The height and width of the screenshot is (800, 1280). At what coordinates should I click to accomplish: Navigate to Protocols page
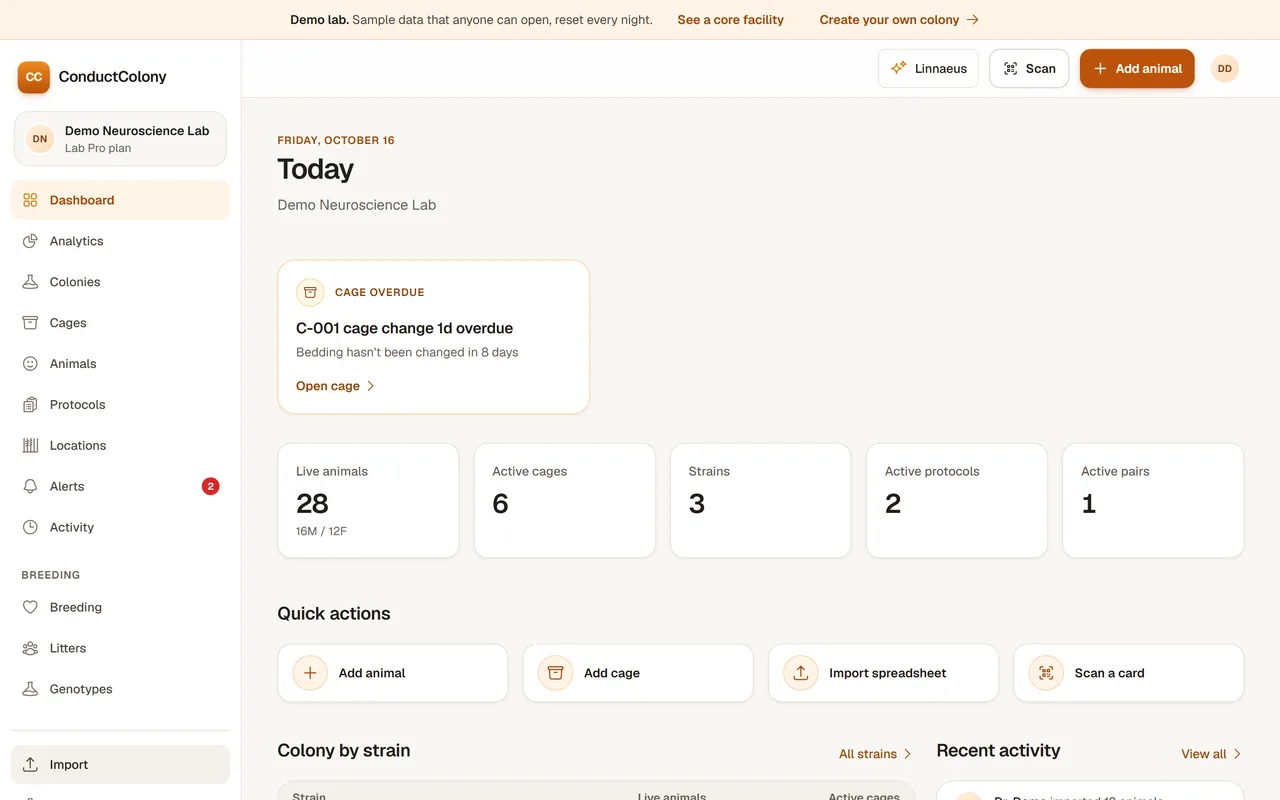[x=120, y=405]
